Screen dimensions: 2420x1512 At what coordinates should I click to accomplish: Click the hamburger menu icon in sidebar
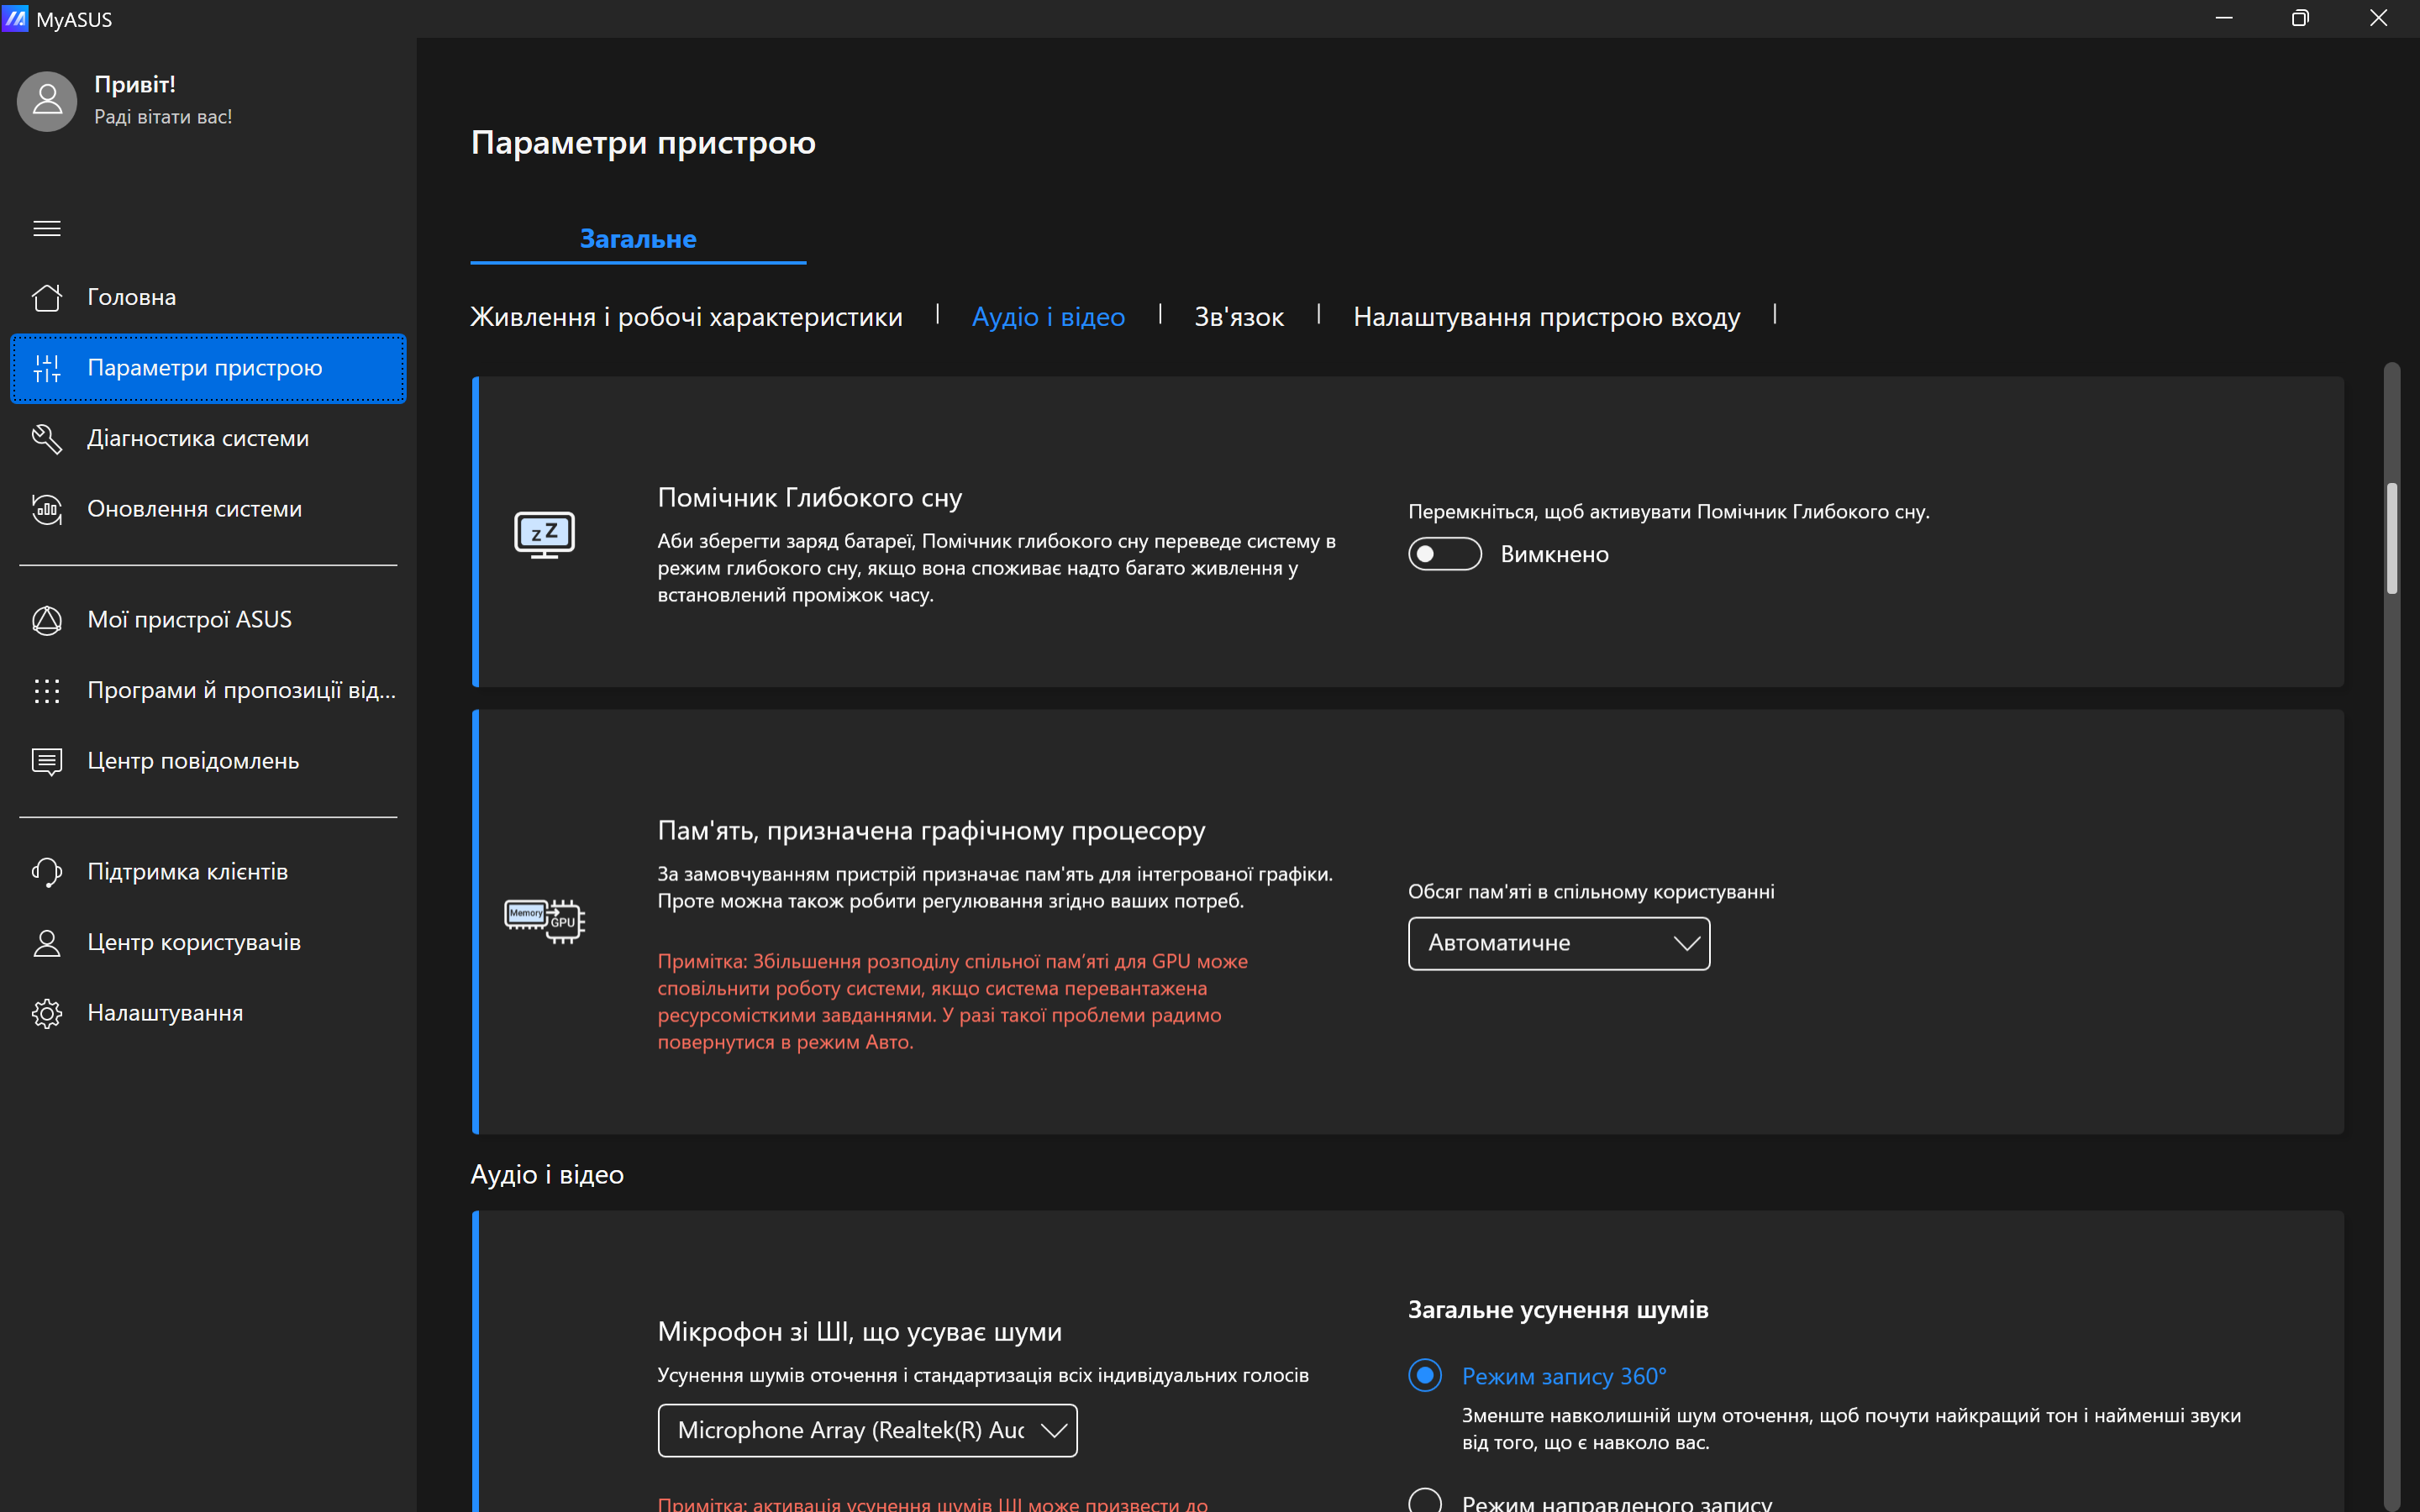[47, 229]
